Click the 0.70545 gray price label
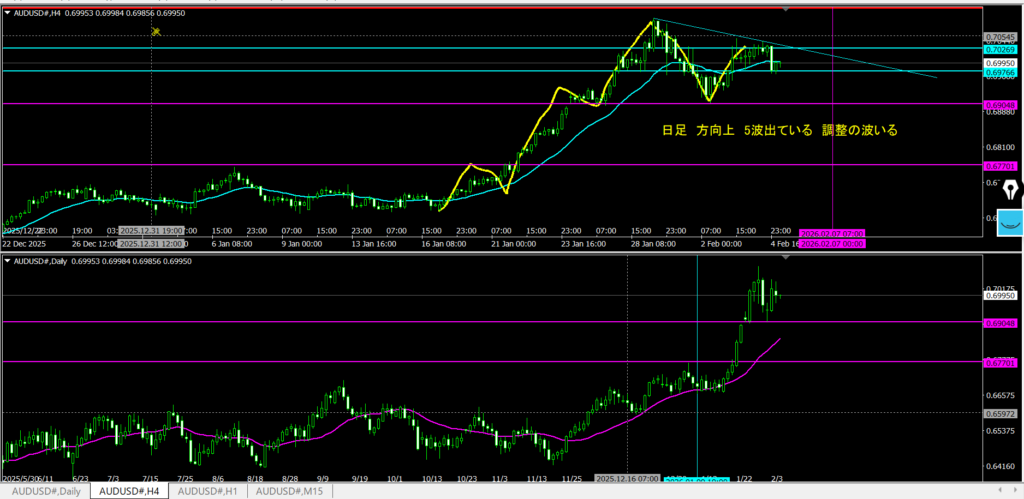Screen dimensions: 1024x499 pyautogui.click(x=1000, y=37)
